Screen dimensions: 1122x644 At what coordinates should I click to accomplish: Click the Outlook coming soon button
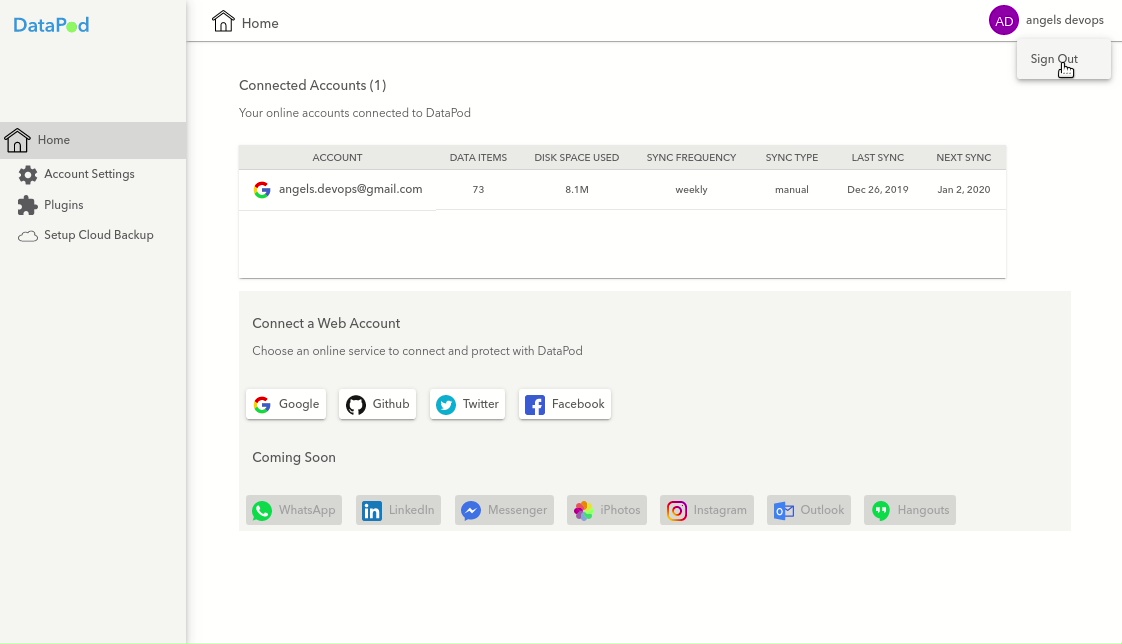point(809,510)
